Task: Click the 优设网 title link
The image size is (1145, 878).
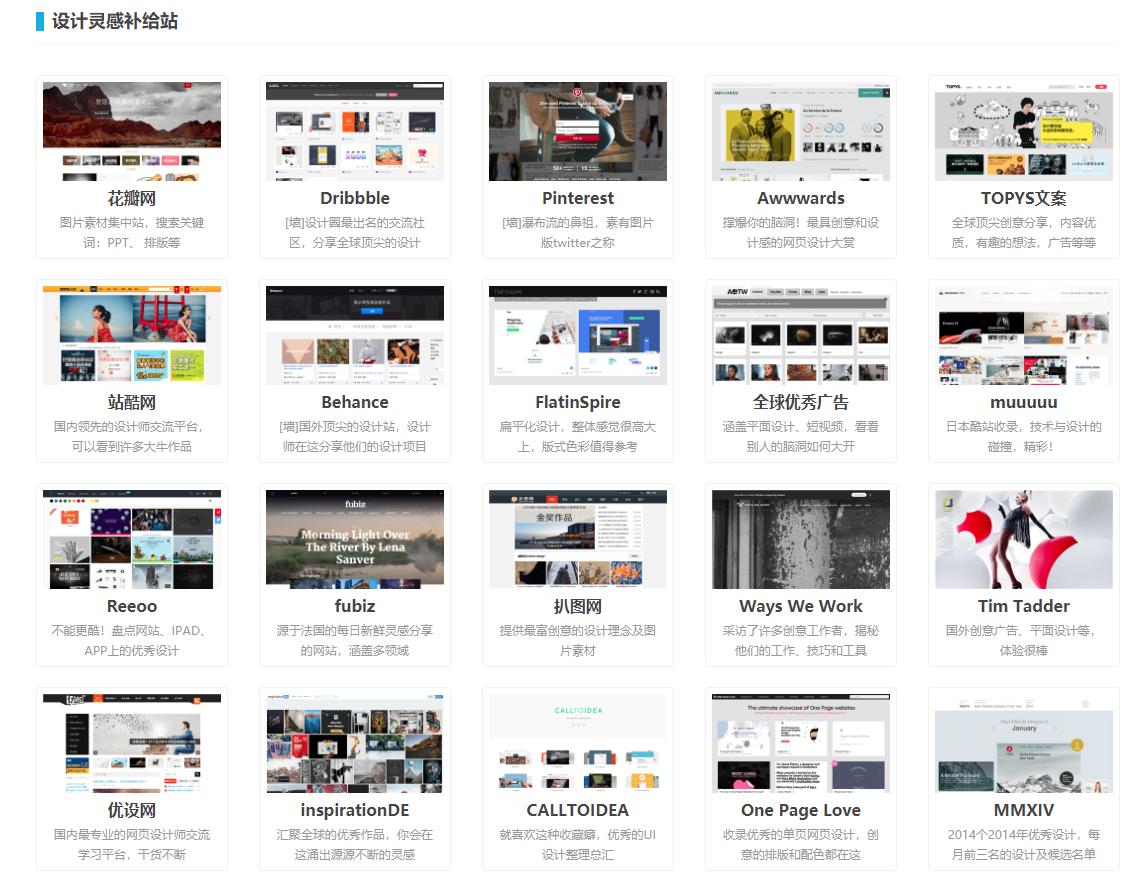Action: [x=131, y=810]
